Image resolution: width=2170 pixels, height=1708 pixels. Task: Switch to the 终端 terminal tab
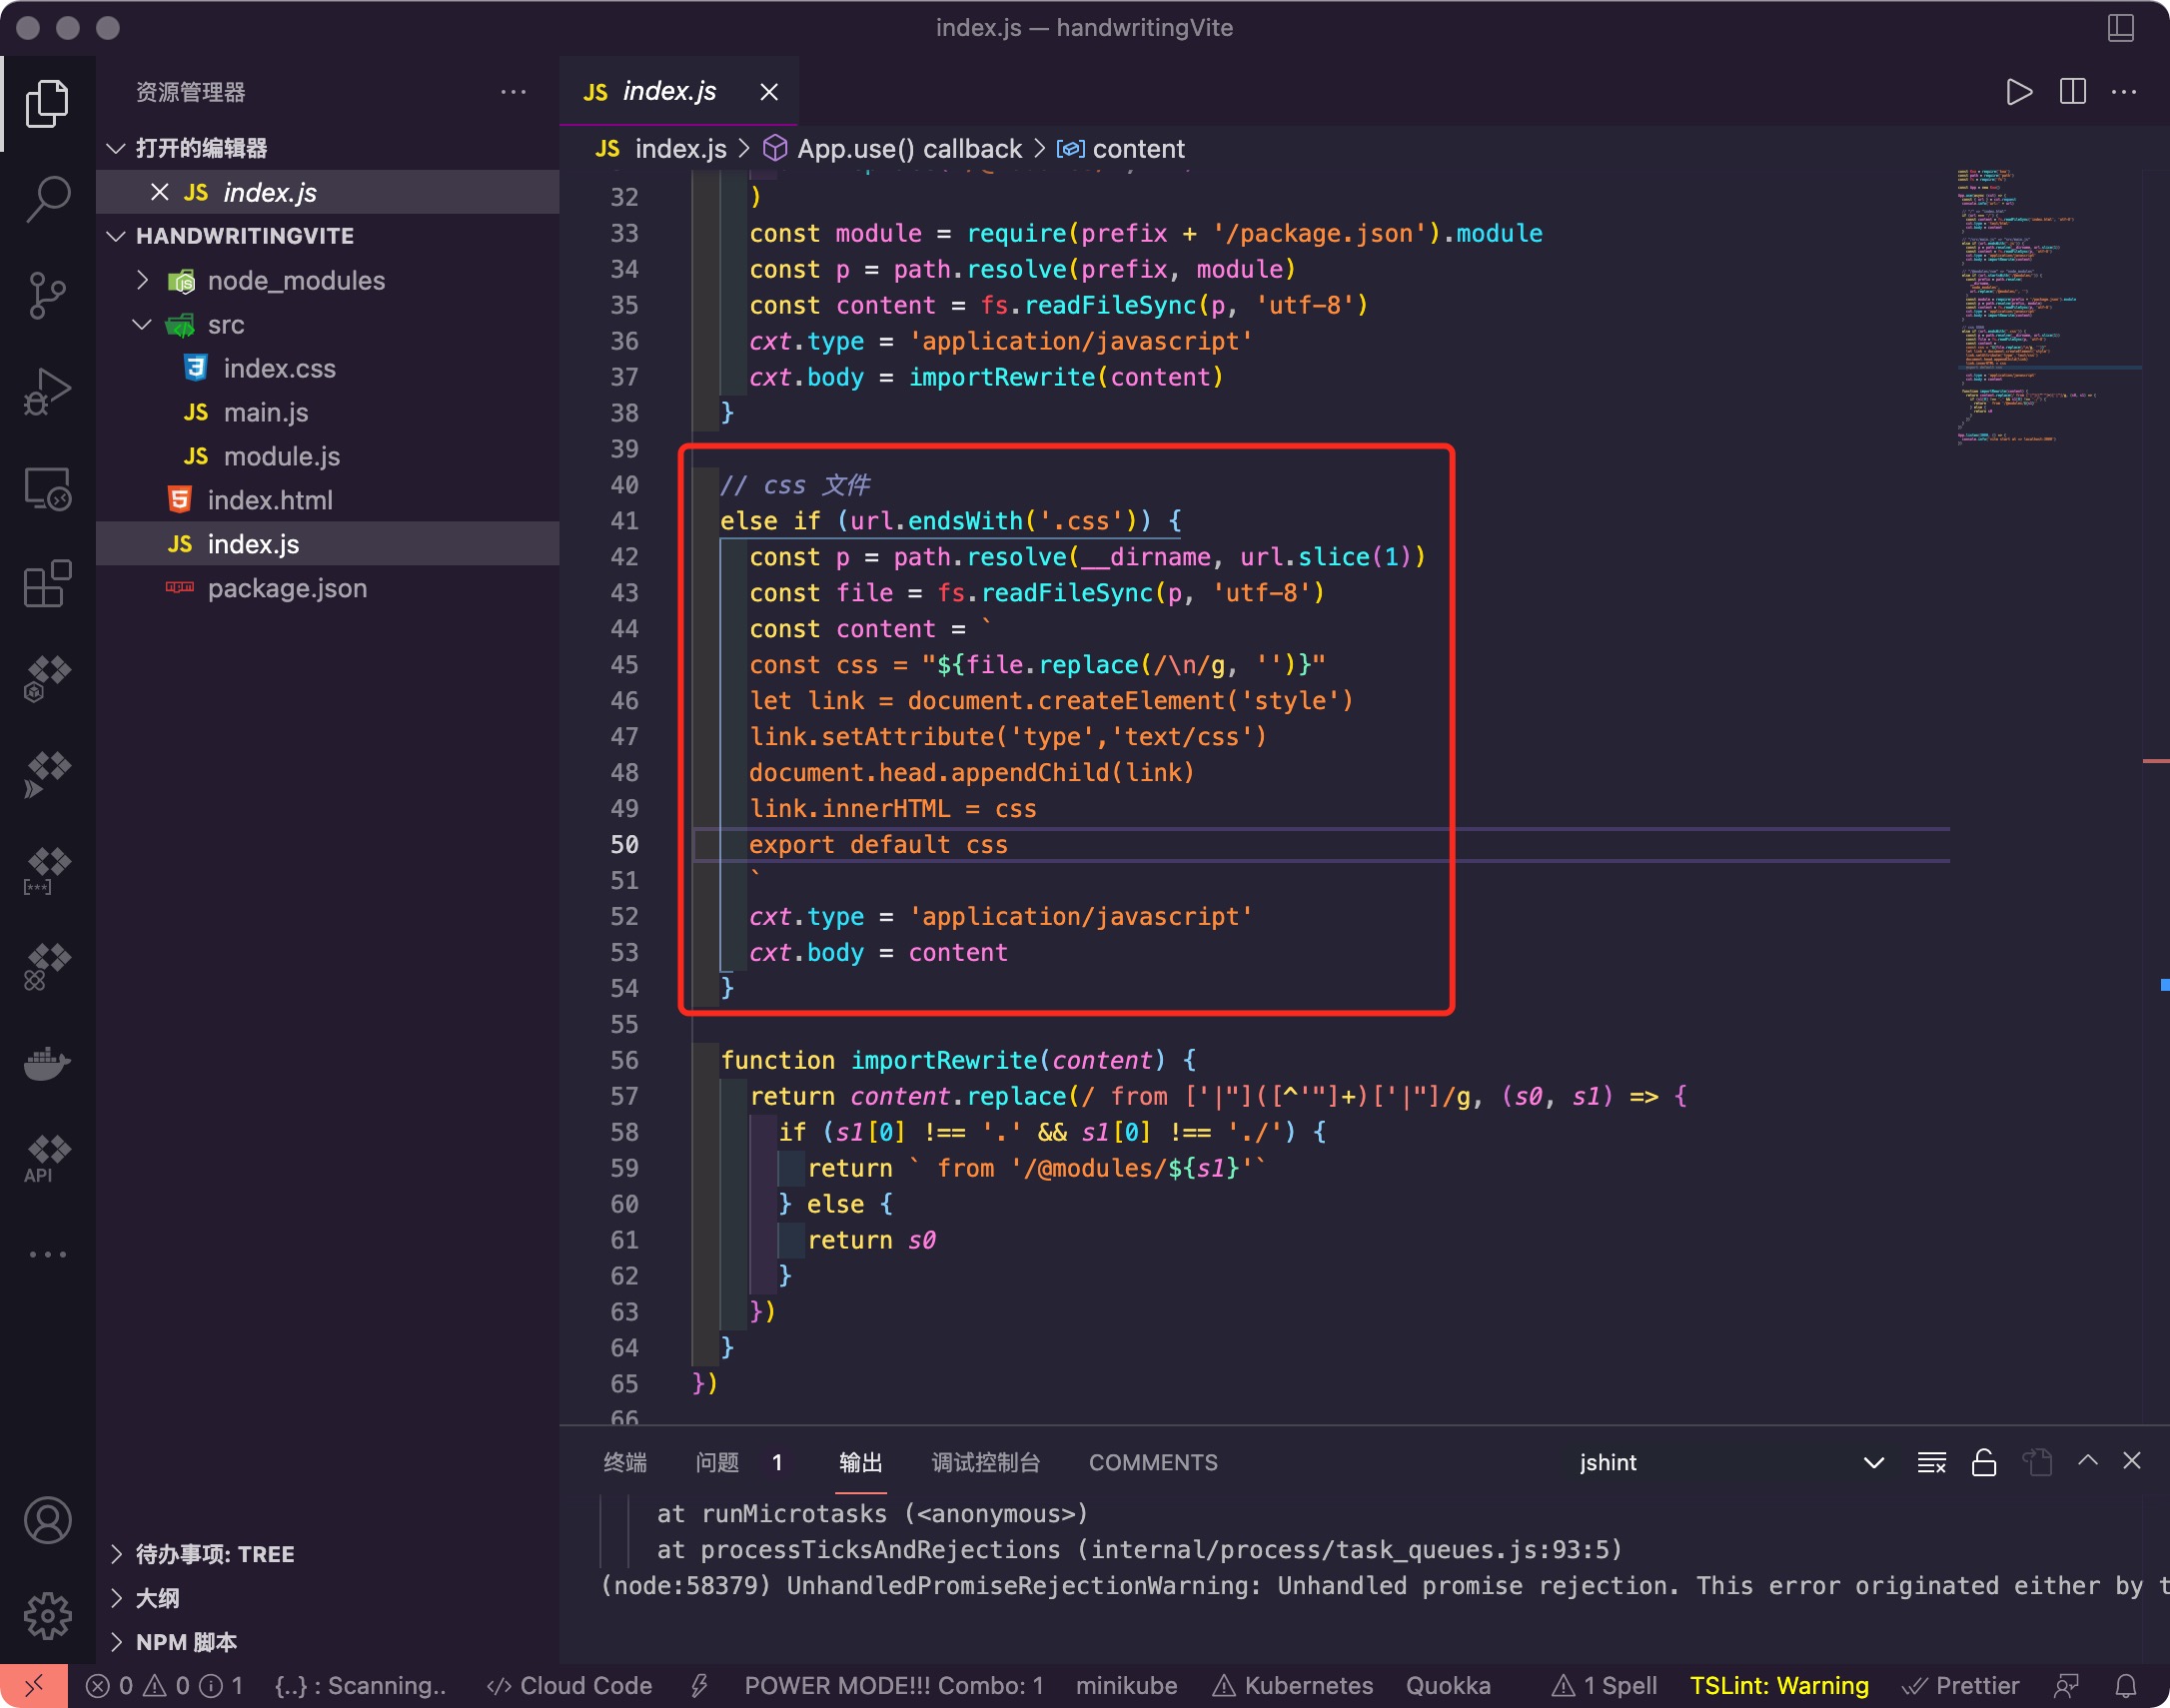(x=625, y=1462)
